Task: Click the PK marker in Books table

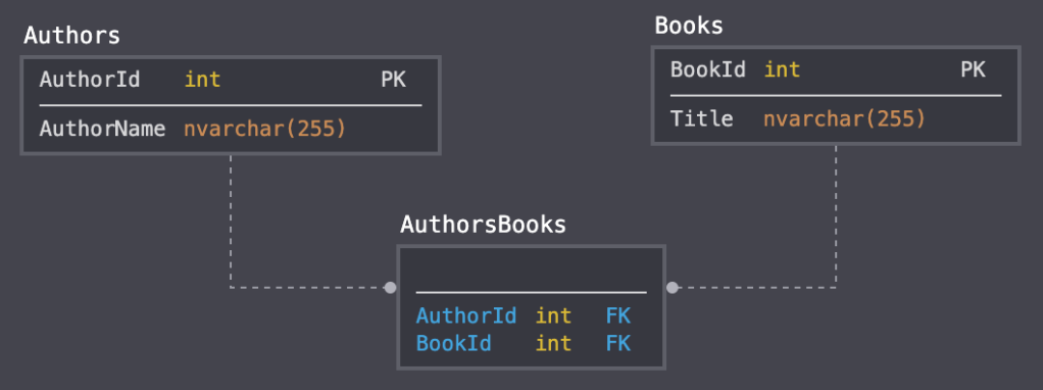Action: [x=972, y=70]
